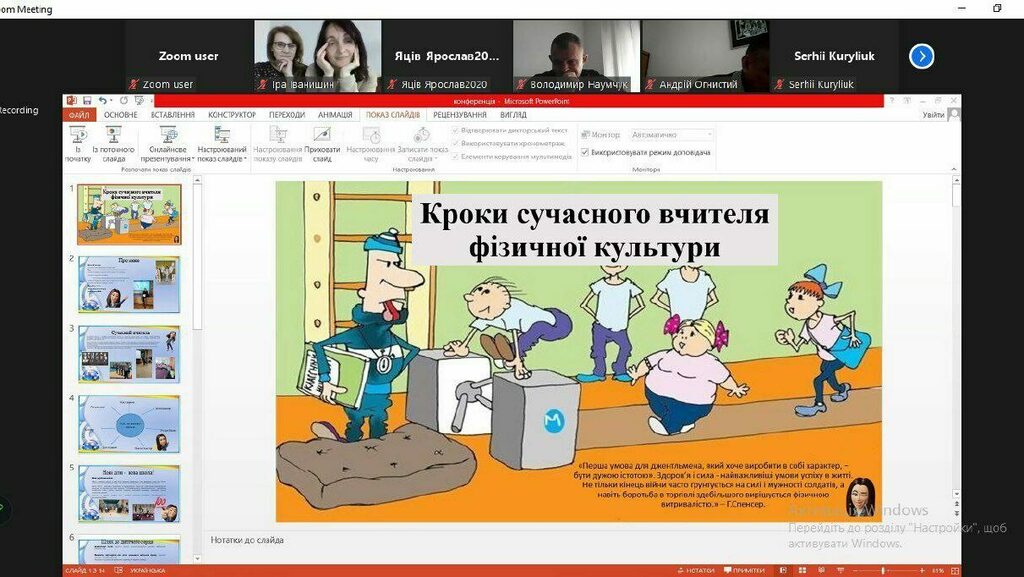The width and height of the screenshot is (1024, 577).
Task: Open the Monitor 'Автоматично' combo box
Action: [711, 134]
